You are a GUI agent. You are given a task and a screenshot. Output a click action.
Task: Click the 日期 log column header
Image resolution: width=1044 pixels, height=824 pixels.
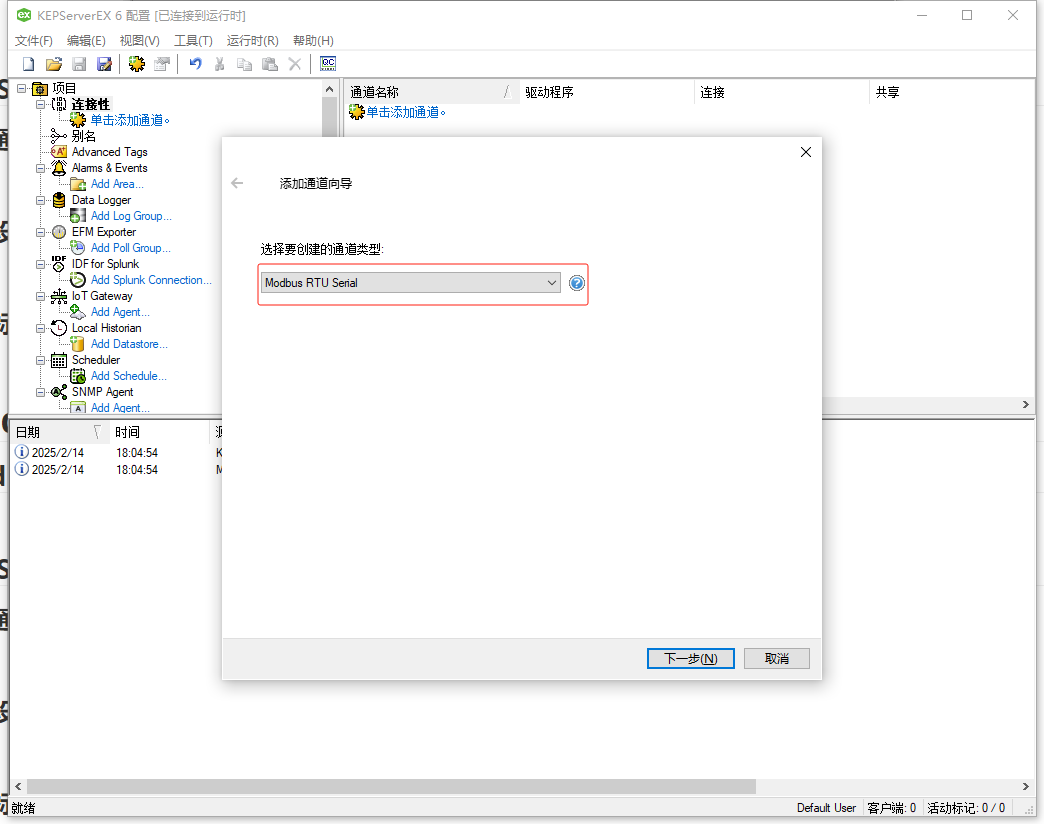(x=60, y=432)
